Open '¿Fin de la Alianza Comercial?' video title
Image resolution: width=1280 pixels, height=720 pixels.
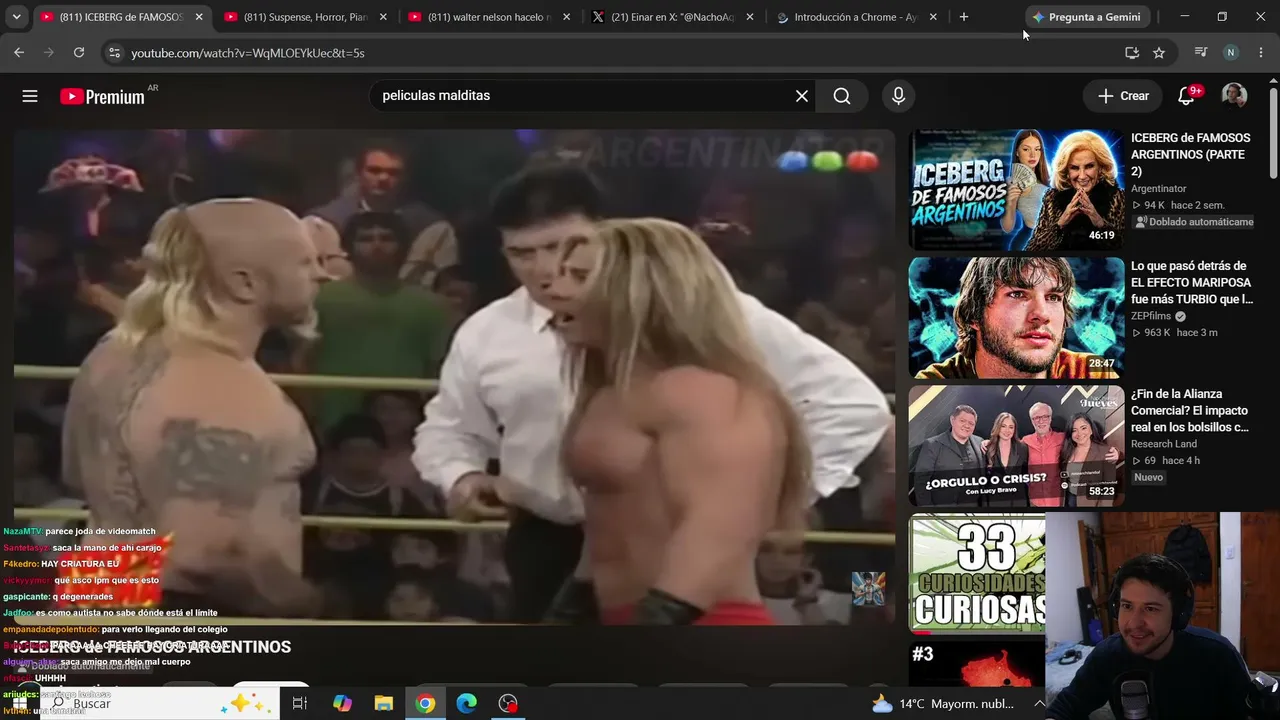tap(1190, 410)
